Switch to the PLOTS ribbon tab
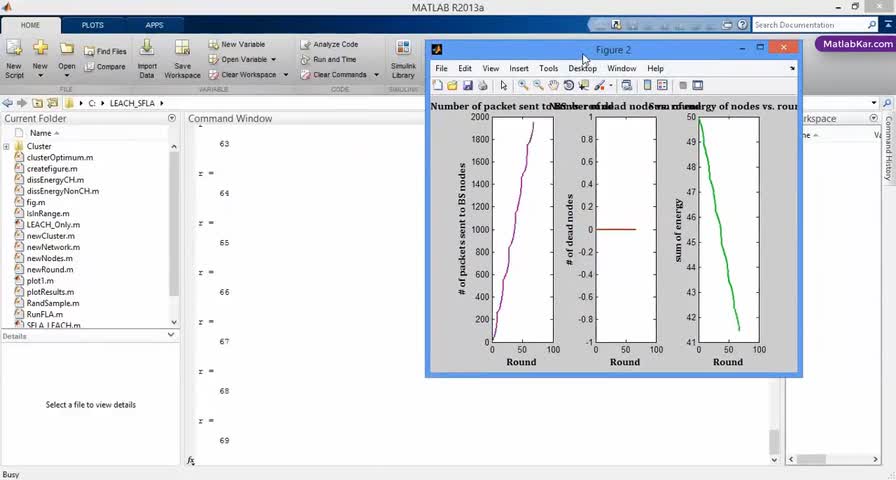The height and width of the screenshot is (480, 896). point(93,26)
